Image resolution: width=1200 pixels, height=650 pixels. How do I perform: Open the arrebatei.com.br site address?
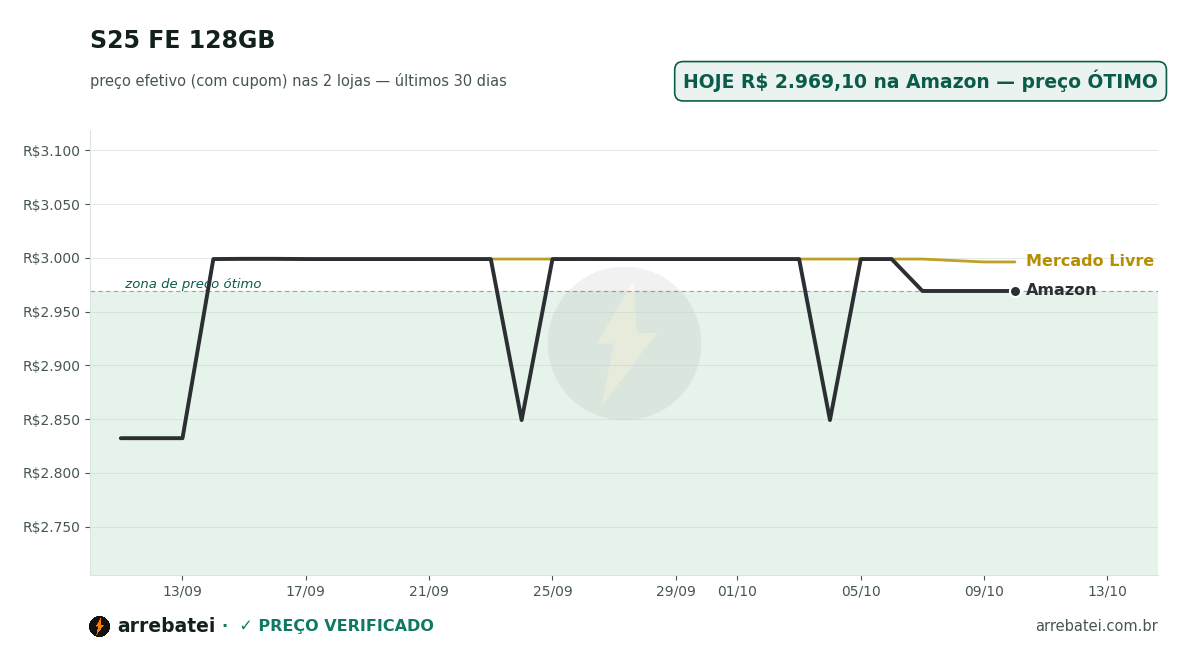tap(1096, 626)
